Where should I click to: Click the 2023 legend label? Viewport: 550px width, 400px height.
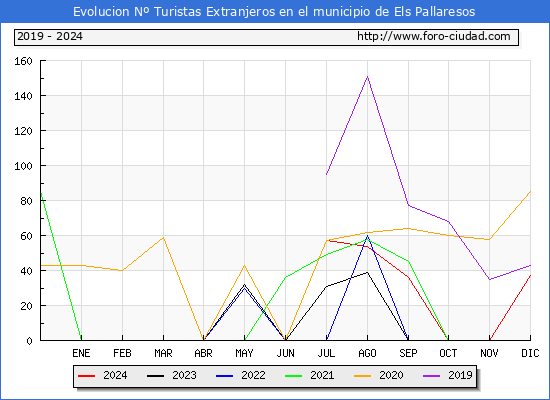click(x=184, y=375)
